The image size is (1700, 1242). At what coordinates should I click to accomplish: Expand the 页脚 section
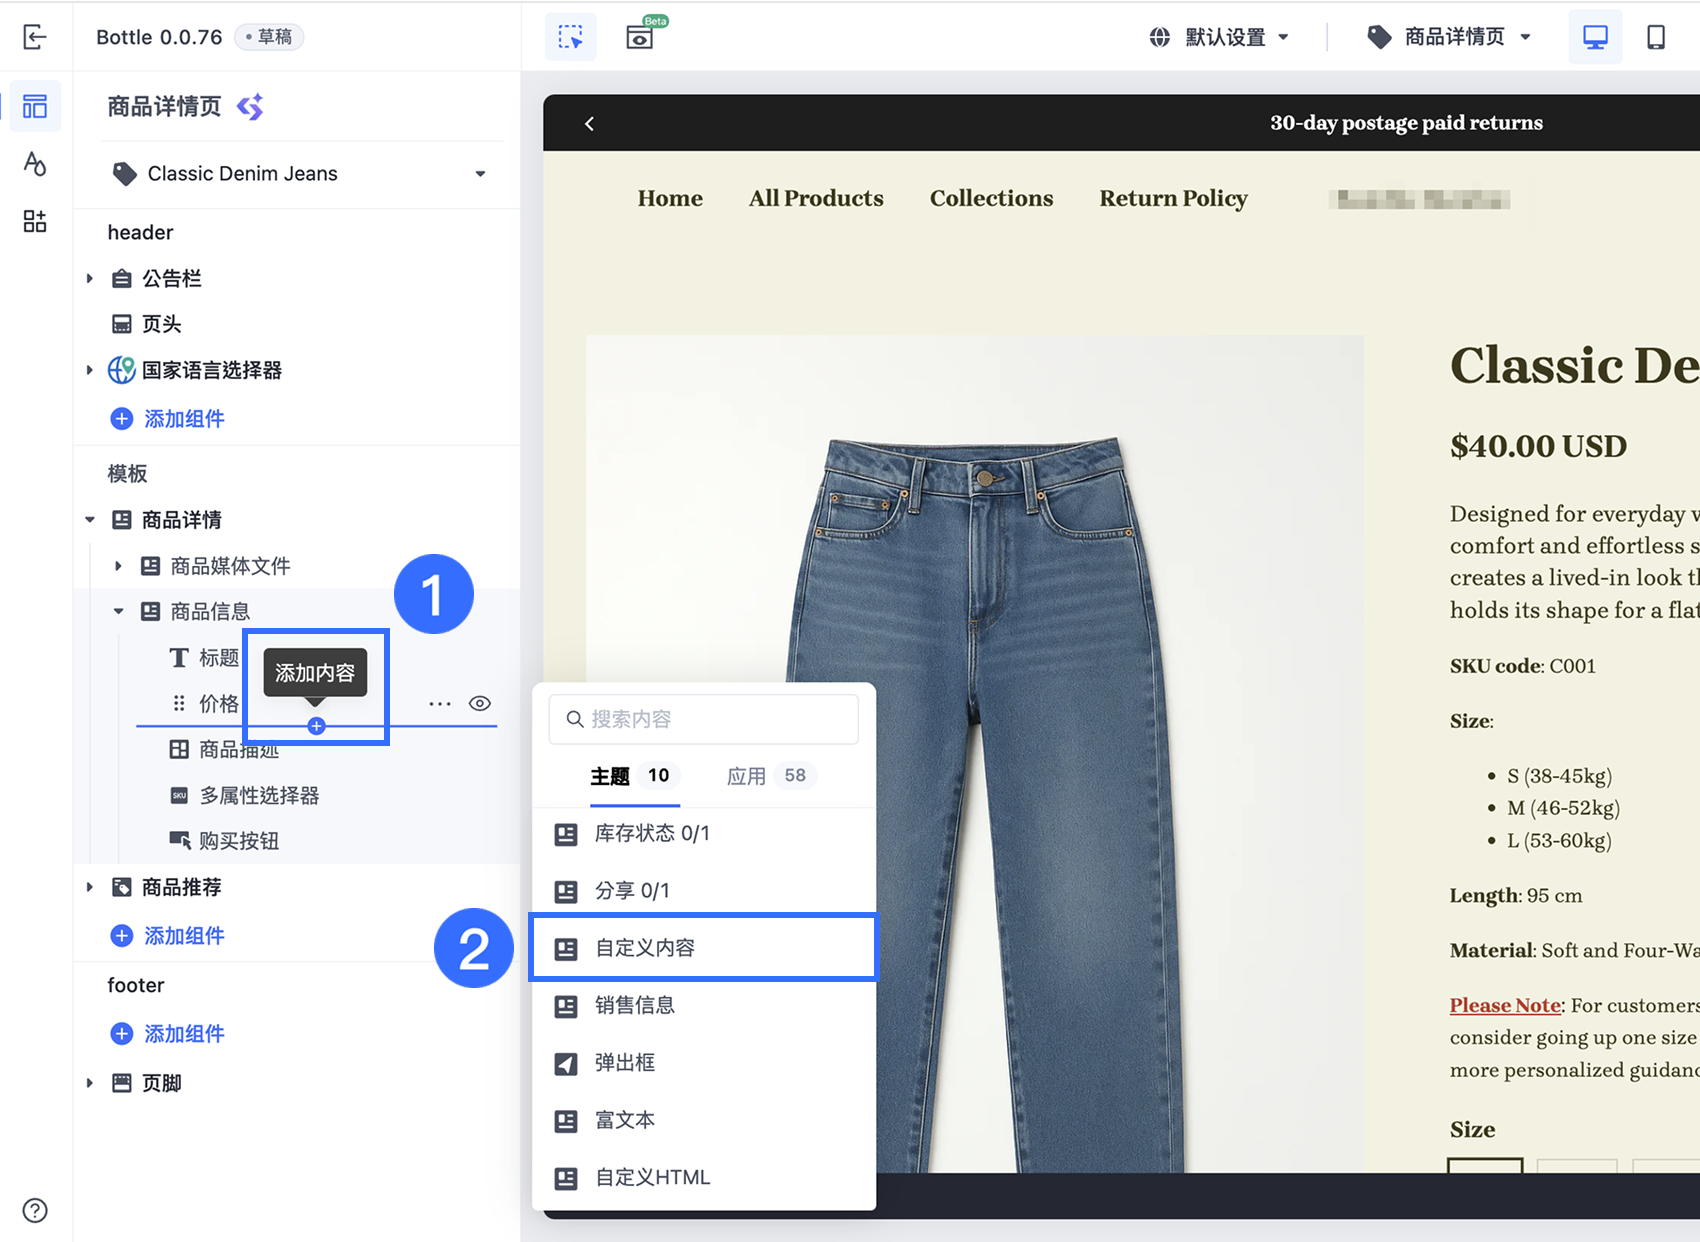pyautogui.click(x=89, y=1083)
